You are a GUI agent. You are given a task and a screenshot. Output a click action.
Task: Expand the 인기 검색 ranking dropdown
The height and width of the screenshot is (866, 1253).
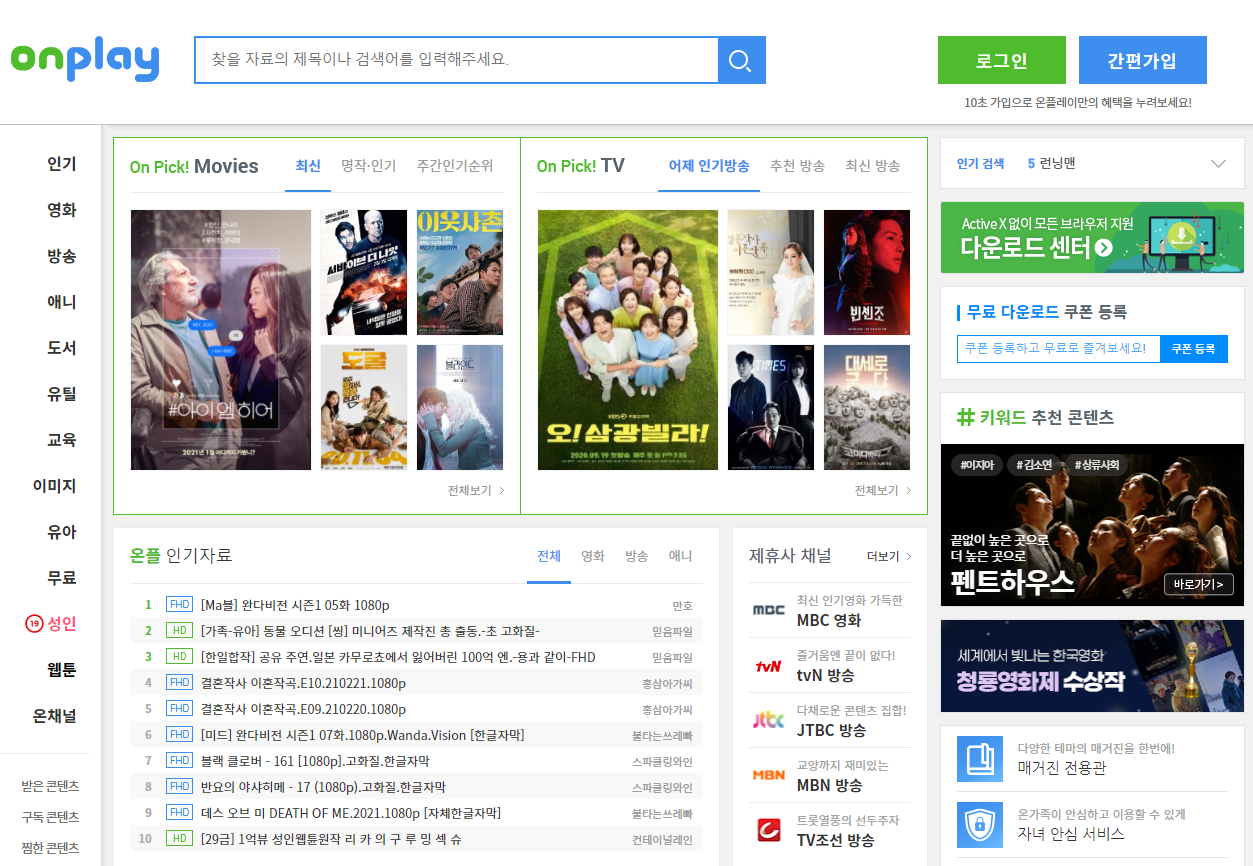point(1218,164)
